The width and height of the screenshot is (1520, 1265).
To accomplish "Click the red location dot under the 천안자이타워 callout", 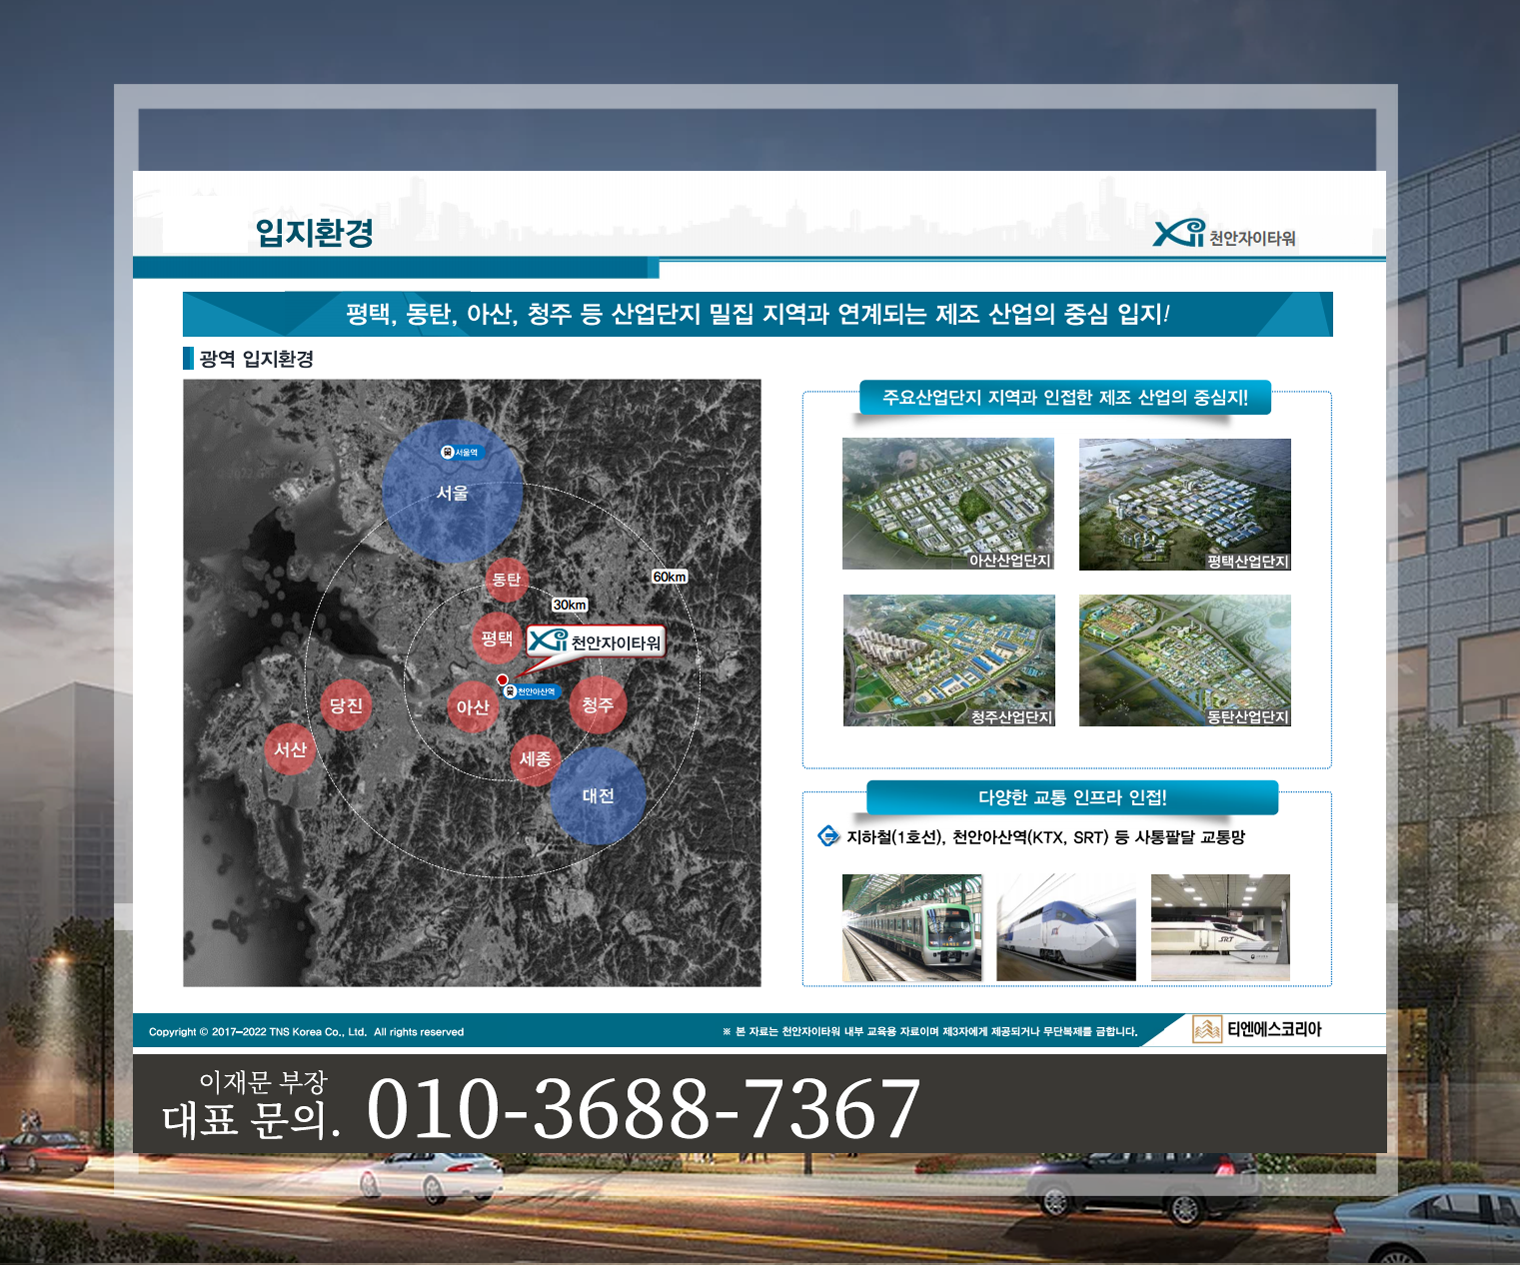I will coord(502,680).
